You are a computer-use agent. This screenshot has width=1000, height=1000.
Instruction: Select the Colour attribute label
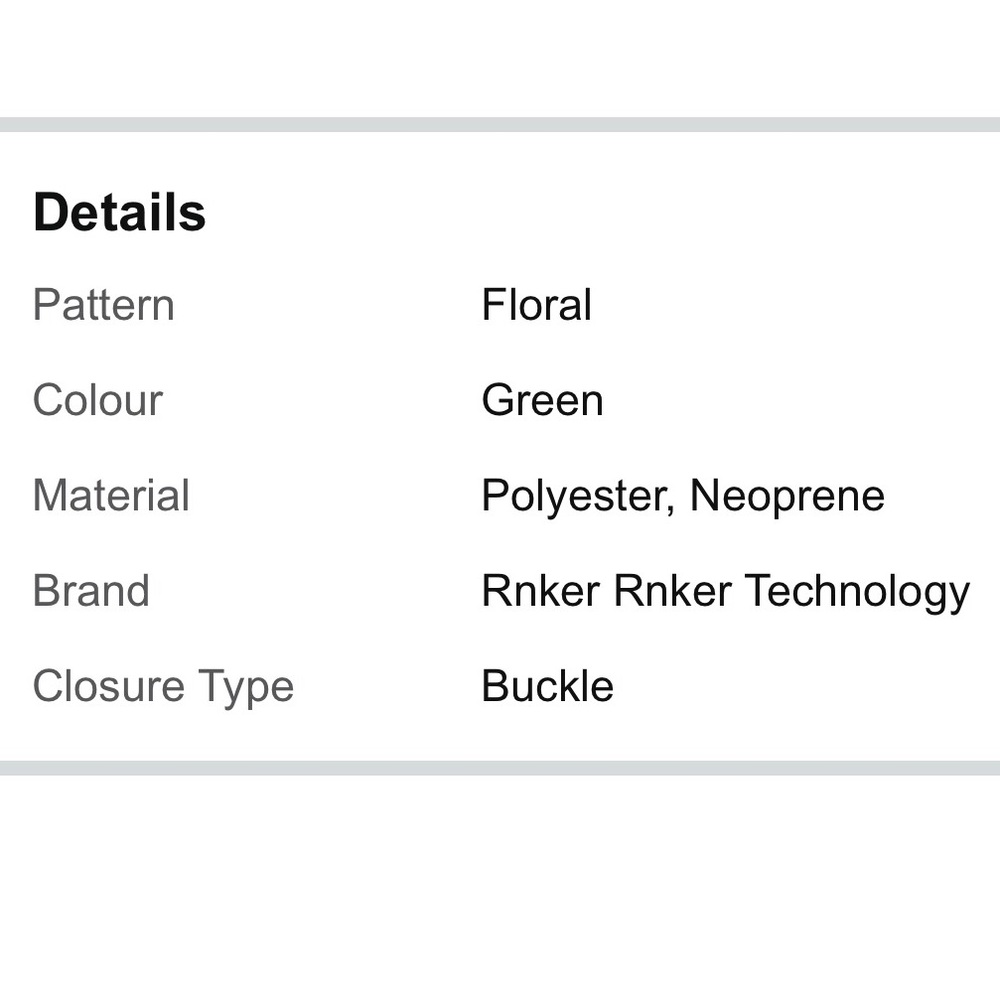(x=98, y=400)
